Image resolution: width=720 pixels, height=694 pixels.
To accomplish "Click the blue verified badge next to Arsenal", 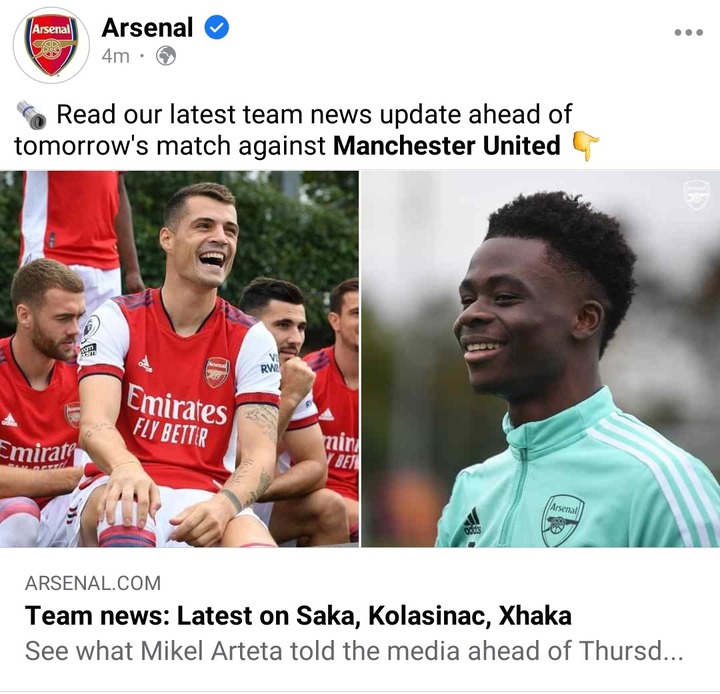I will 216,28.
